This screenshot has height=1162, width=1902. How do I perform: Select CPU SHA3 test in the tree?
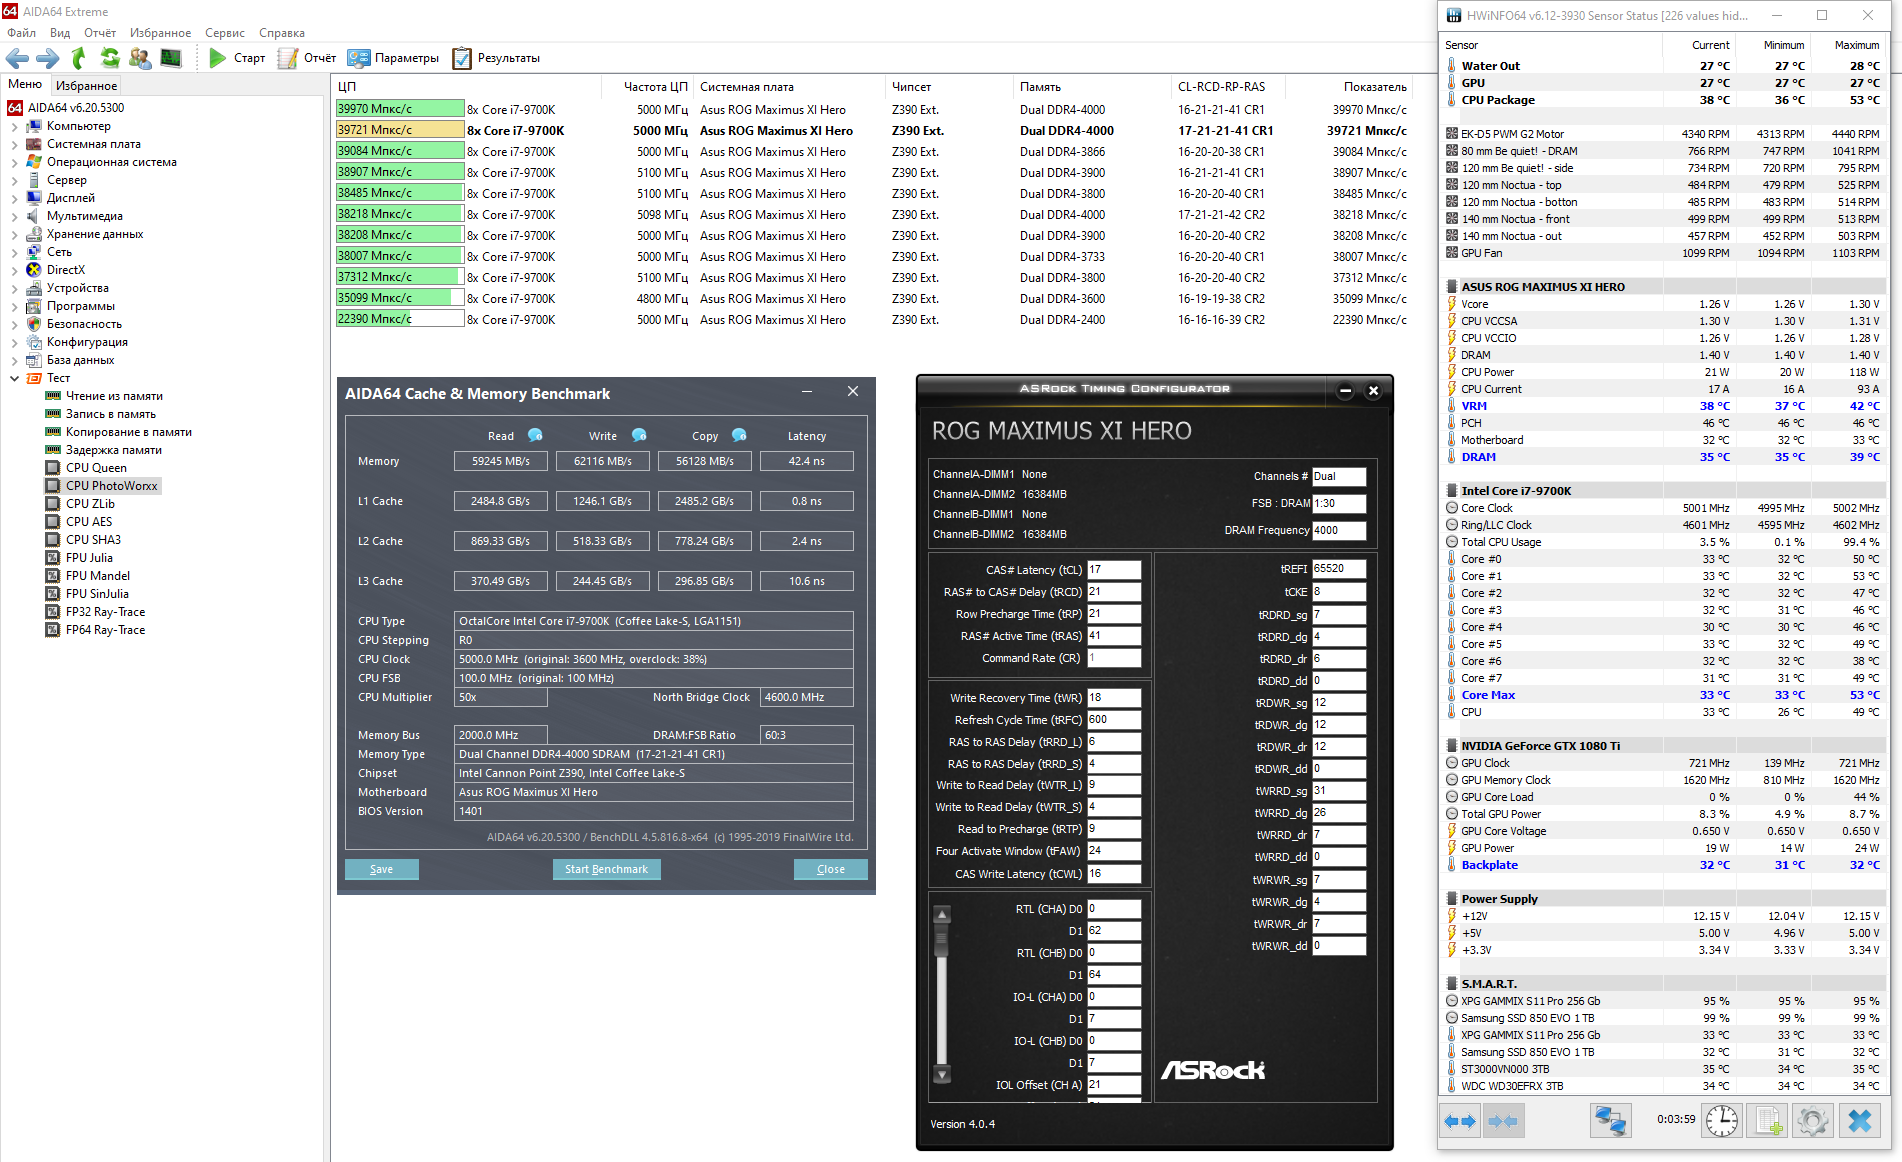click(93, 540)
